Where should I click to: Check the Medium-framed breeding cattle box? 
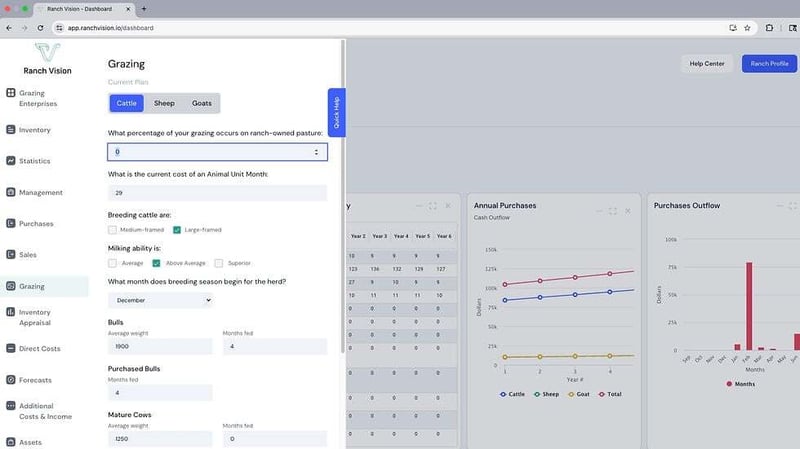pos(113,230)
